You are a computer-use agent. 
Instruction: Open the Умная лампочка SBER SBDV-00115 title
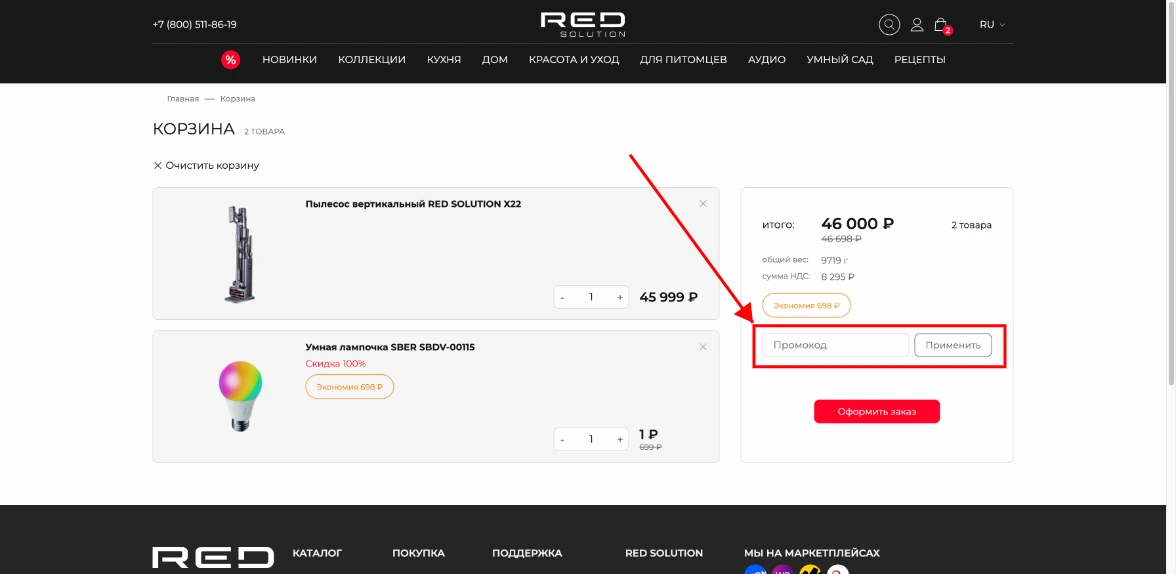pos(390,347)
